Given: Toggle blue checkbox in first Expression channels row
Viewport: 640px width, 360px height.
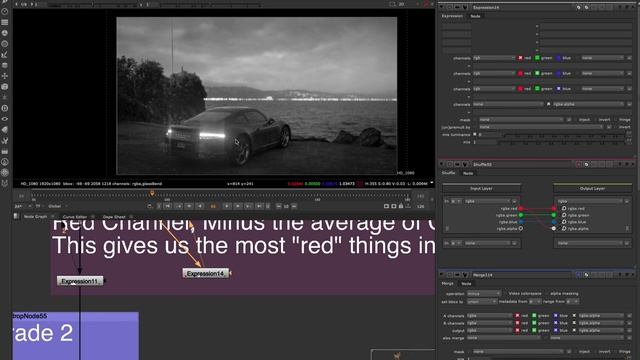Looking at the screenshot, I should (x=558, y=58).
